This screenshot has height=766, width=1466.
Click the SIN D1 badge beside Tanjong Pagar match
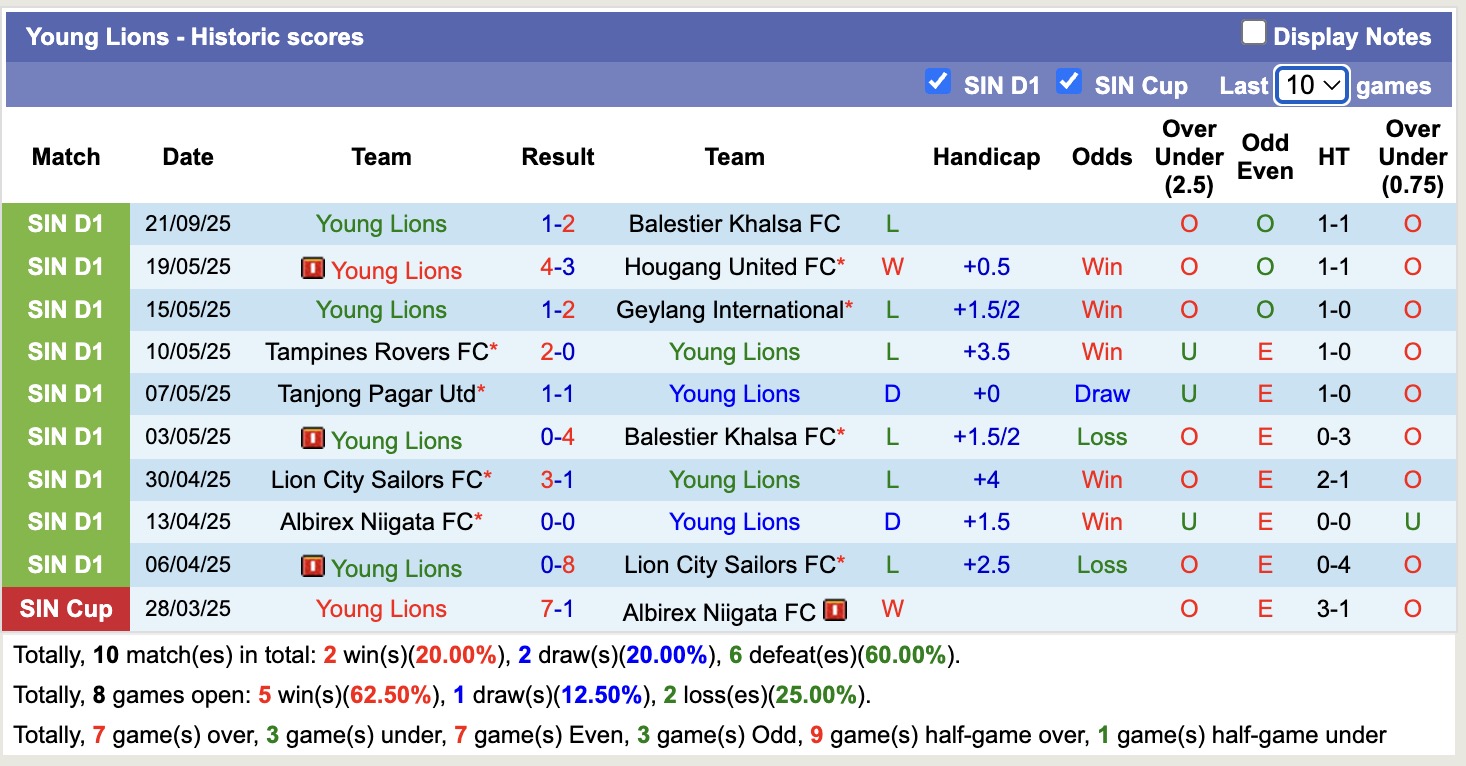click(x=65, y=394)
